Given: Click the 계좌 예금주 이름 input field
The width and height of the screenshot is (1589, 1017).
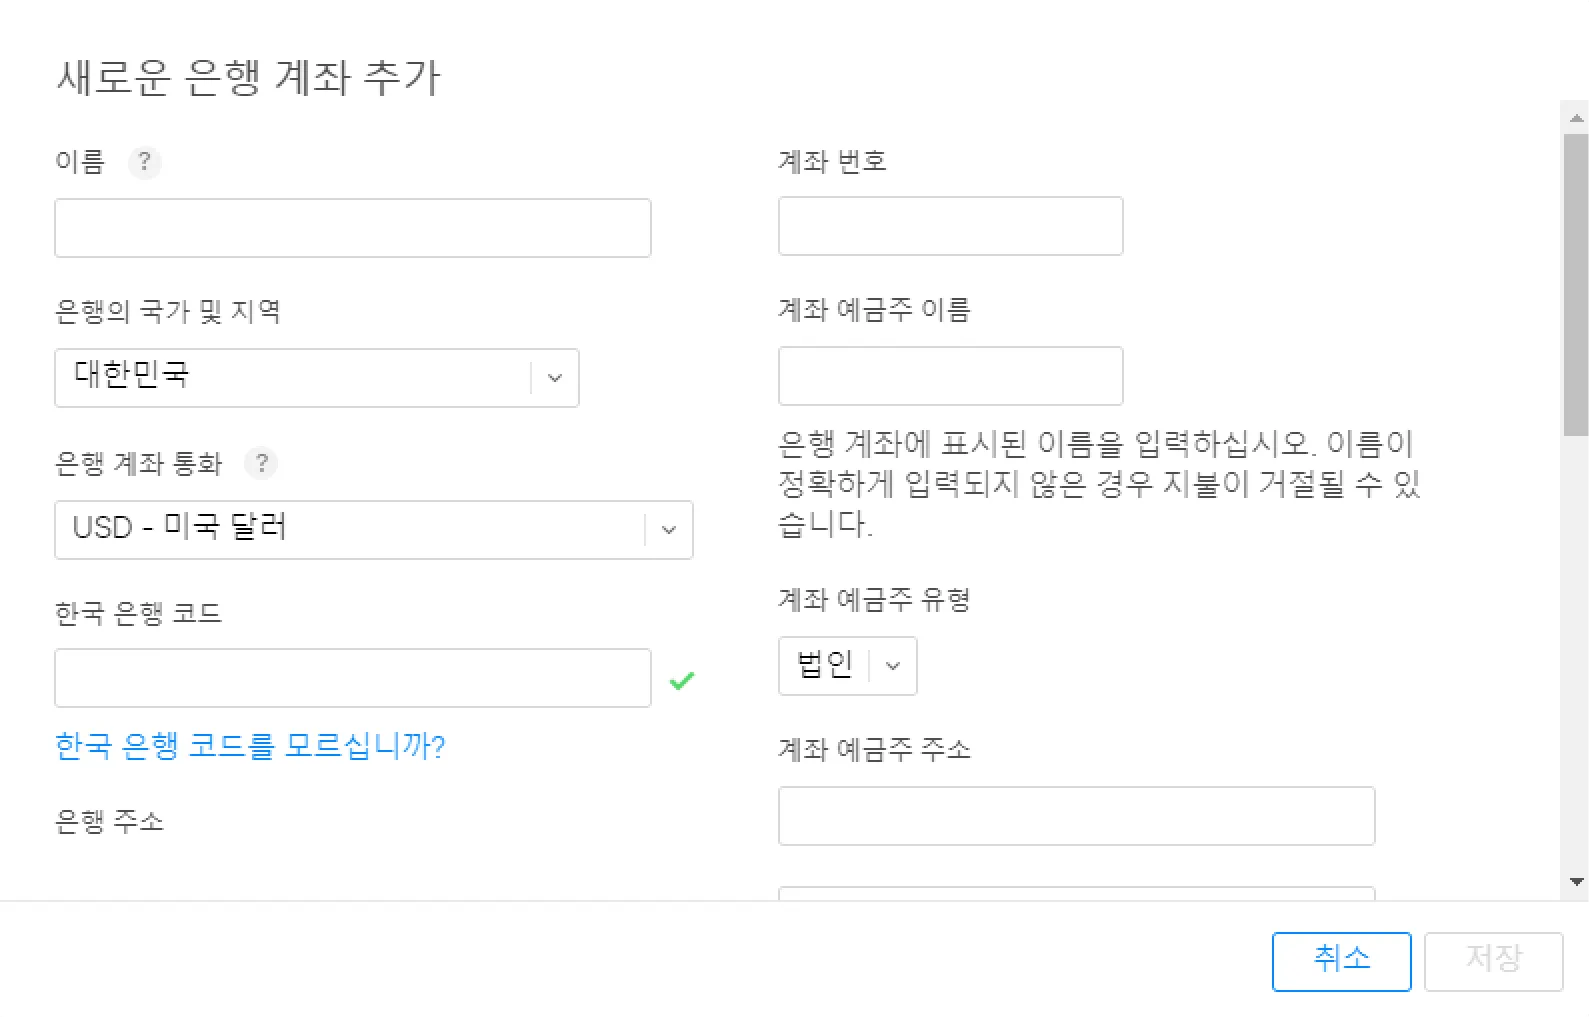Looking at the screenshot, I should (950, 376).
